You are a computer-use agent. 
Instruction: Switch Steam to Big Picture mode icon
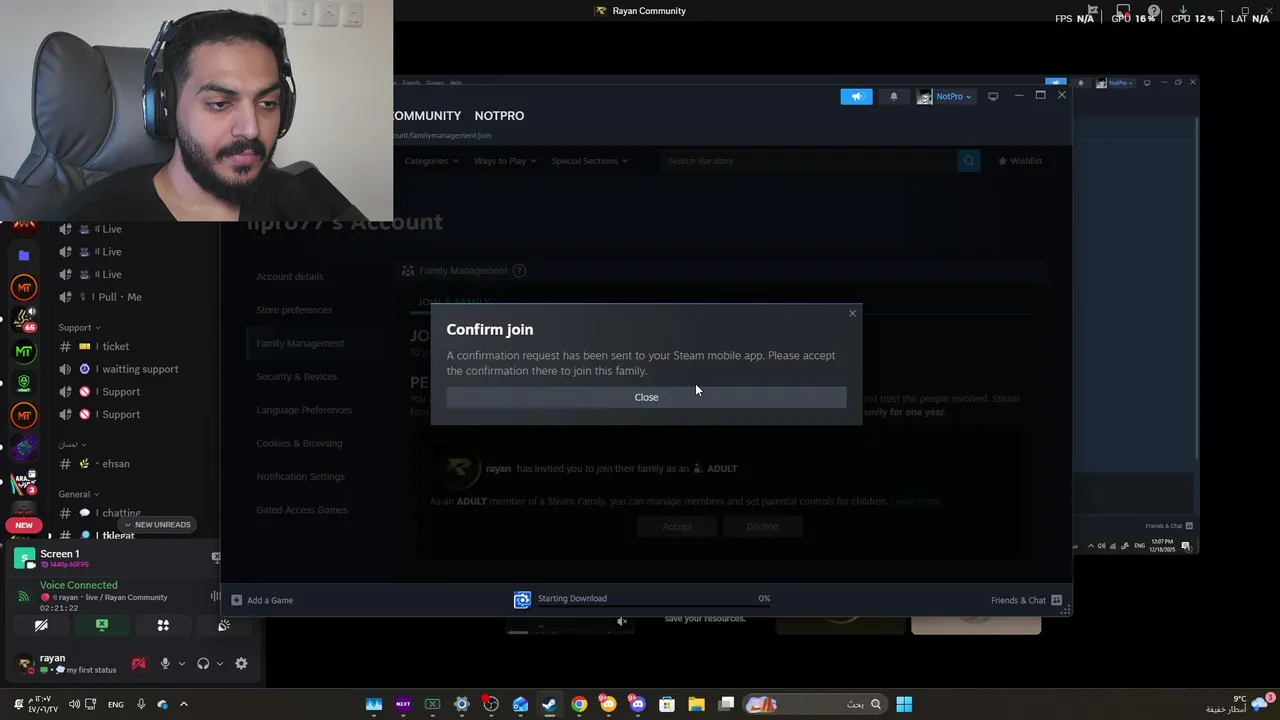pos(993,97)
